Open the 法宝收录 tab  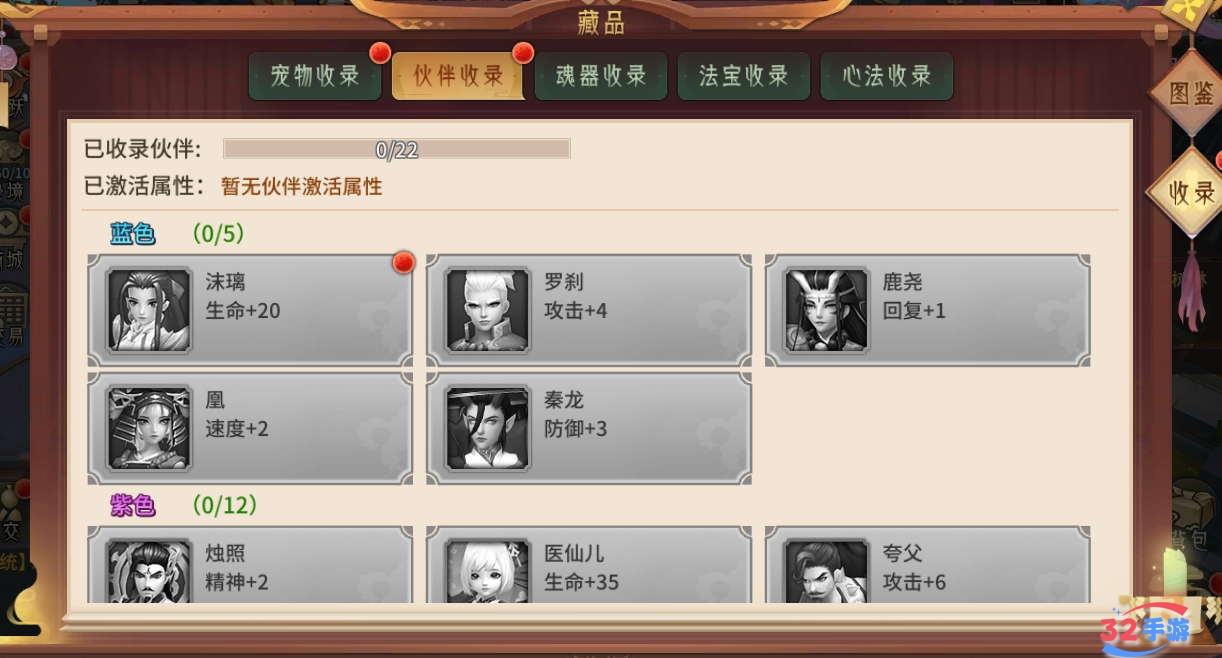743,76
